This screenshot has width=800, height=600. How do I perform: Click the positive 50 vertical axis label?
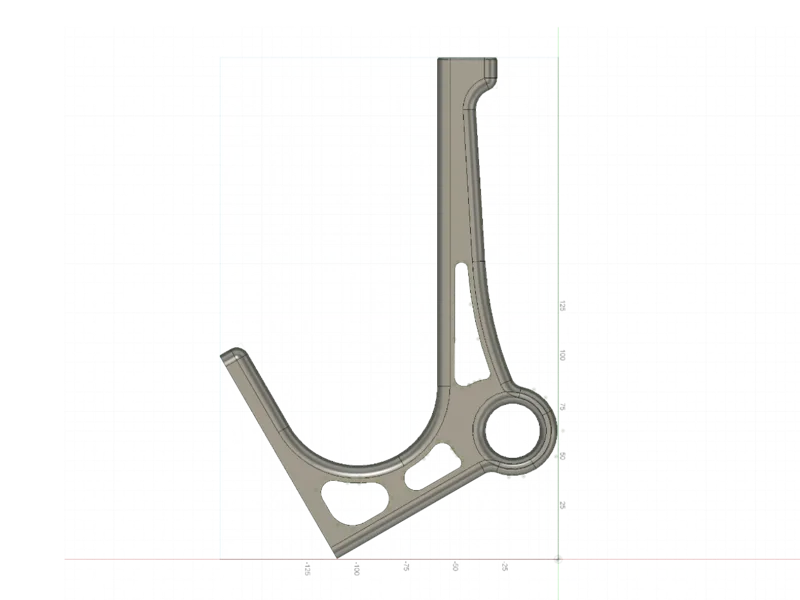click(562, 456)
